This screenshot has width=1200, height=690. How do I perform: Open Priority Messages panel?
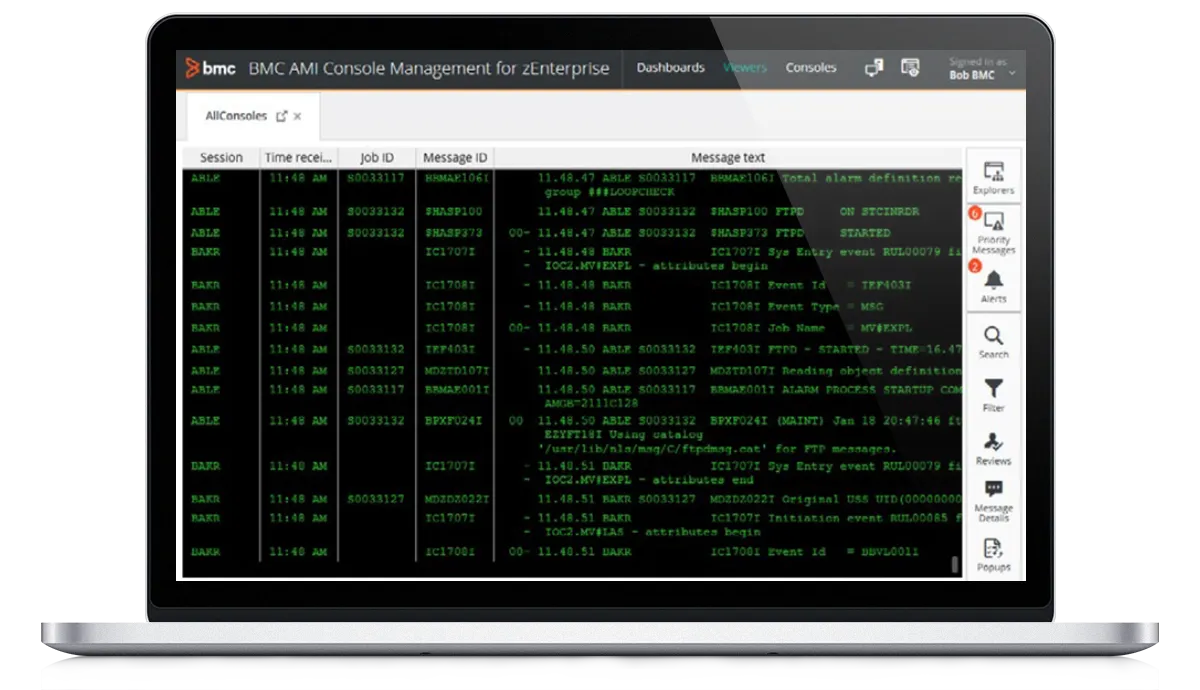993,231
